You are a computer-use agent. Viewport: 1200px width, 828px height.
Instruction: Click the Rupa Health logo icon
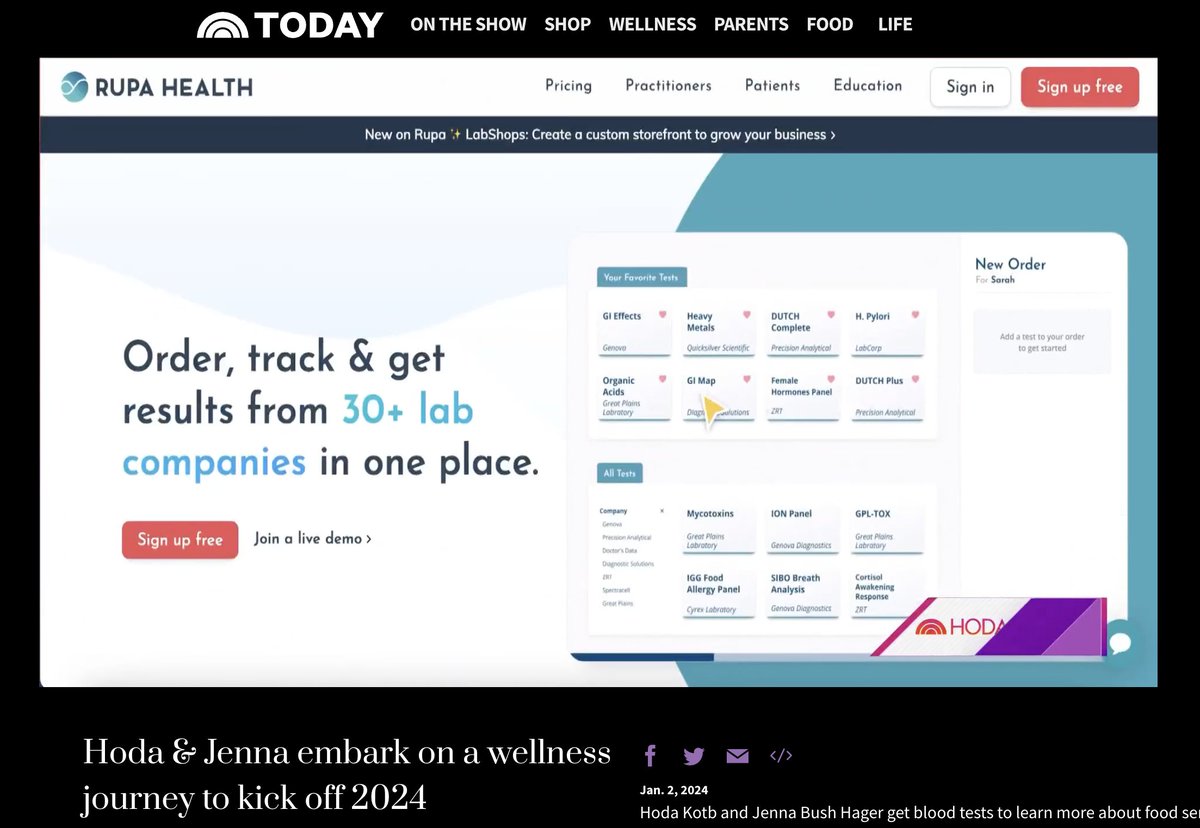75,87
